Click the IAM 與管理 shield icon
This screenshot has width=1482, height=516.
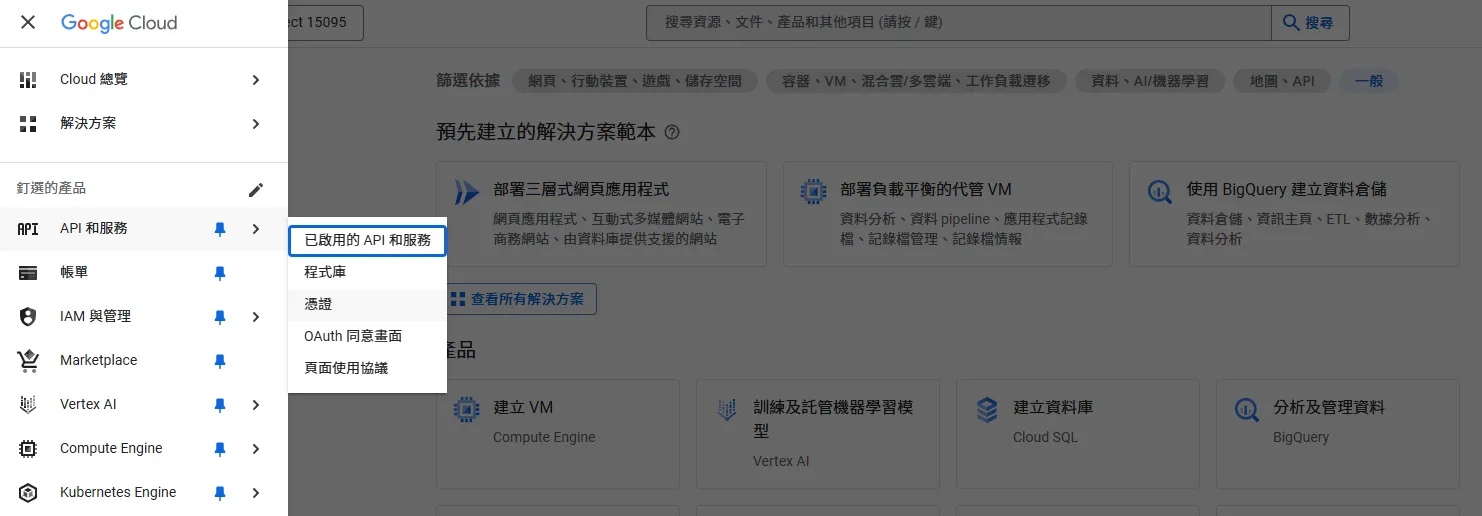pos(28,317)
